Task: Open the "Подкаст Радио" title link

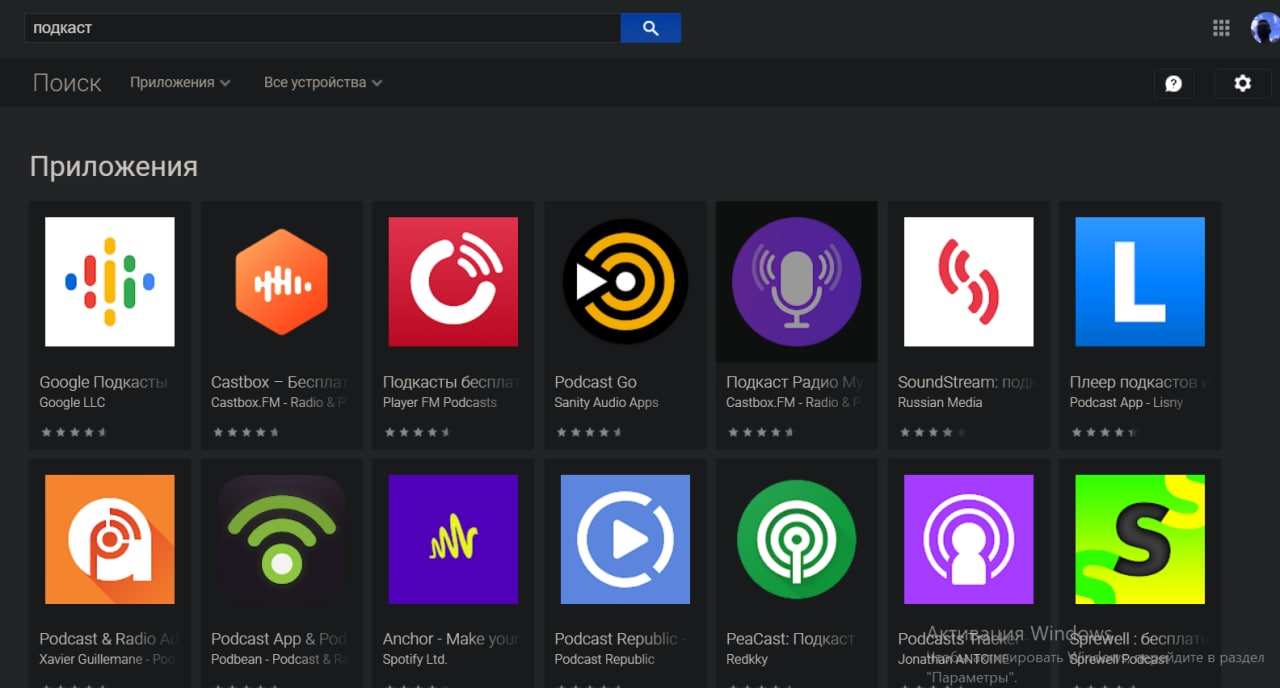Action: [795, 382]
